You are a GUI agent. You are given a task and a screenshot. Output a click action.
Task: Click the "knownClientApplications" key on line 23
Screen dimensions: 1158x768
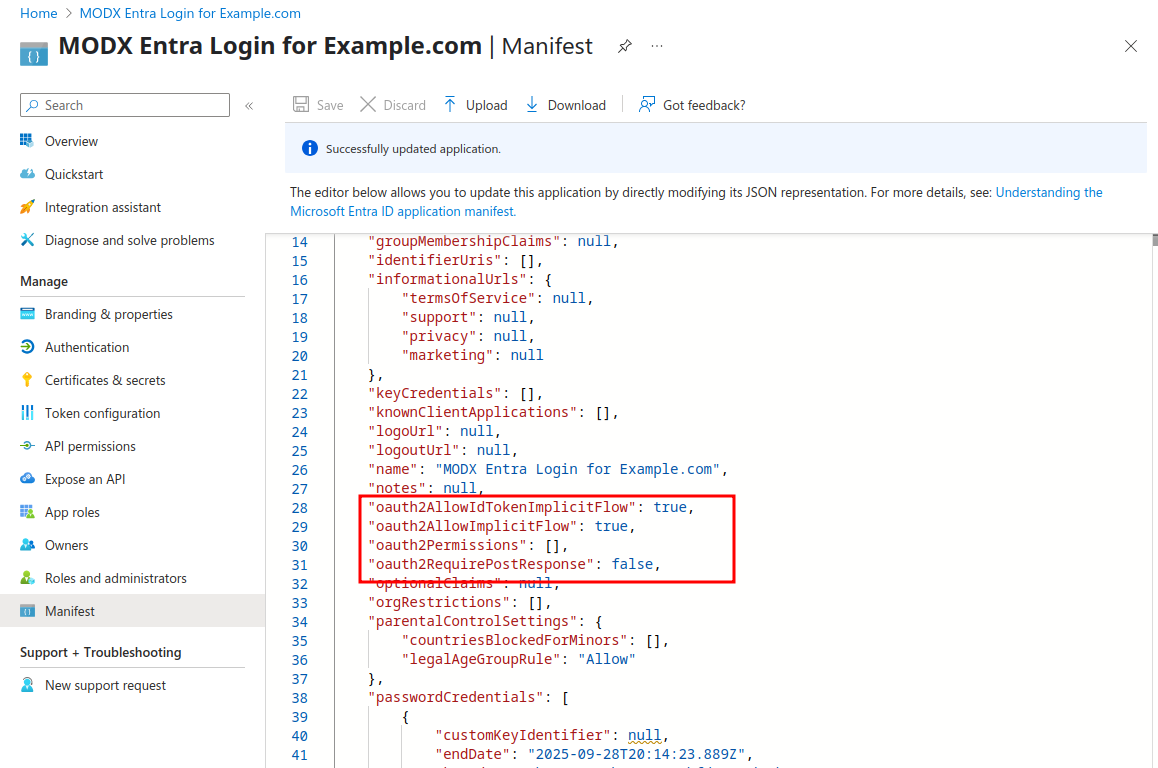[473, 412]
